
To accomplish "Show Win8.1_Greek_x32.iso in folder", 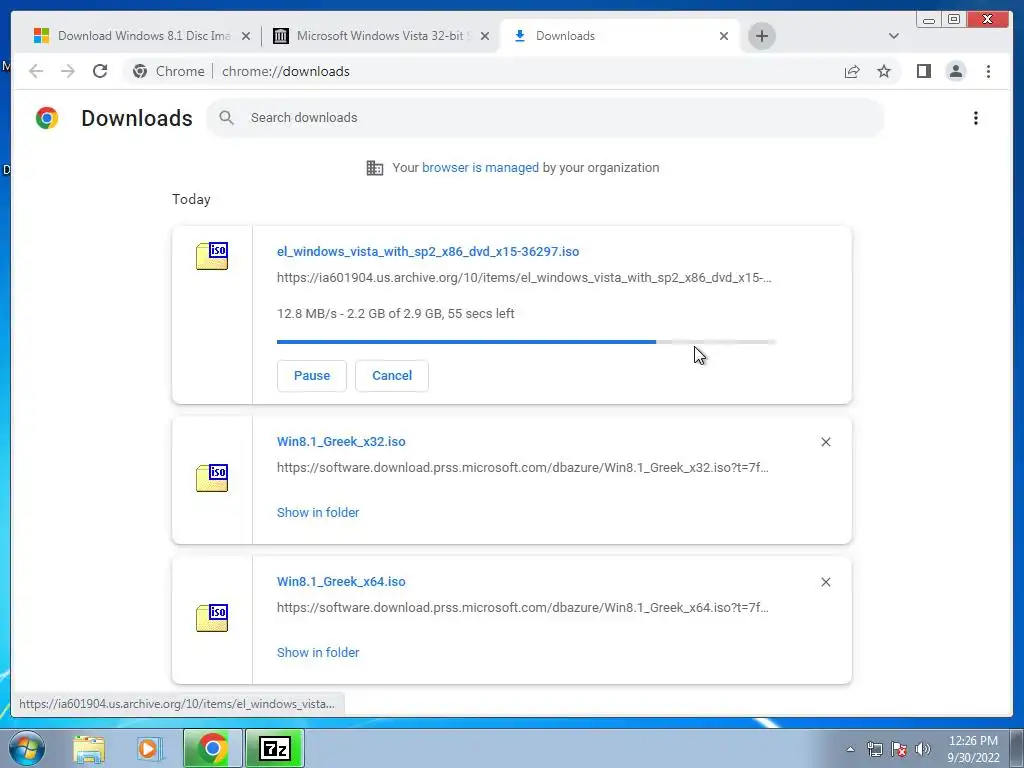I will click(318, 513).
